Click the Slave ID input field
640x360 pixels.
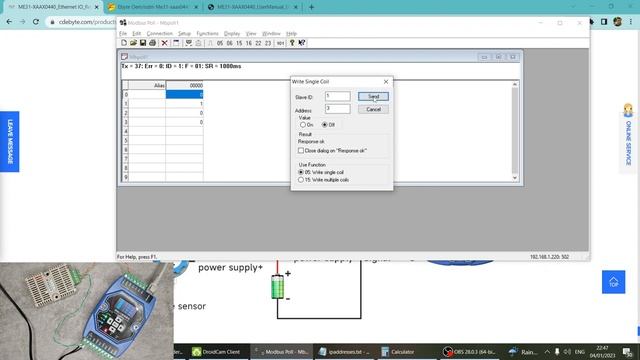pyautogui.click(x=338, y=96)
